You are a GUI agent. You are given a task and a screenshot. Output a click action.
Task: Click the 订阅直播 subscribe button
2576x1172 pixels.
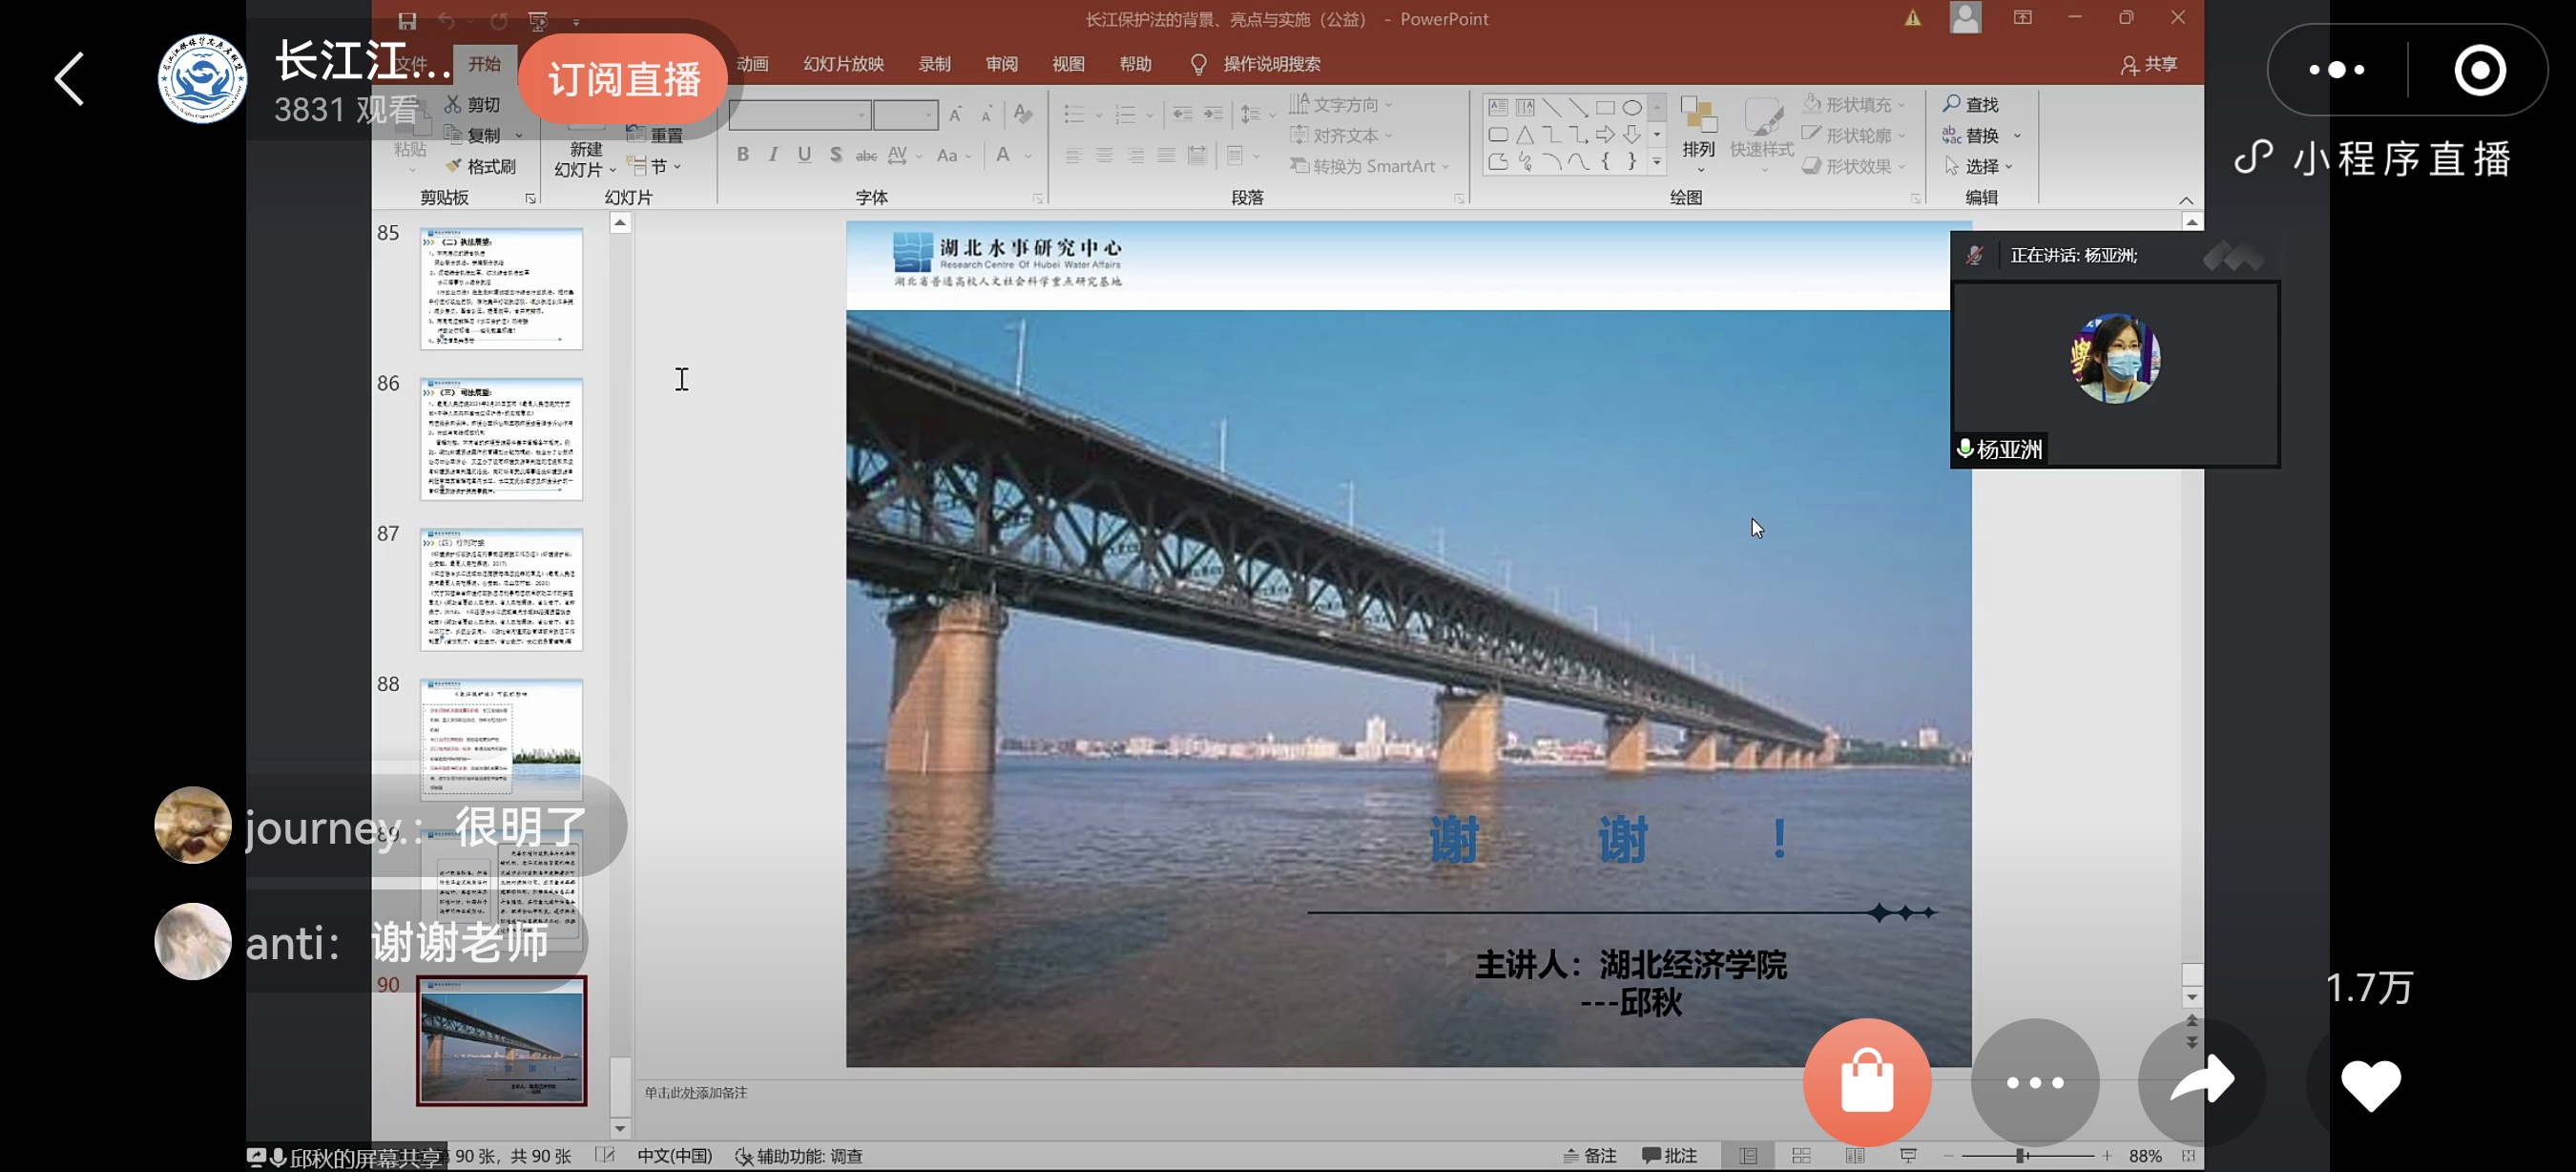(622, 78)
